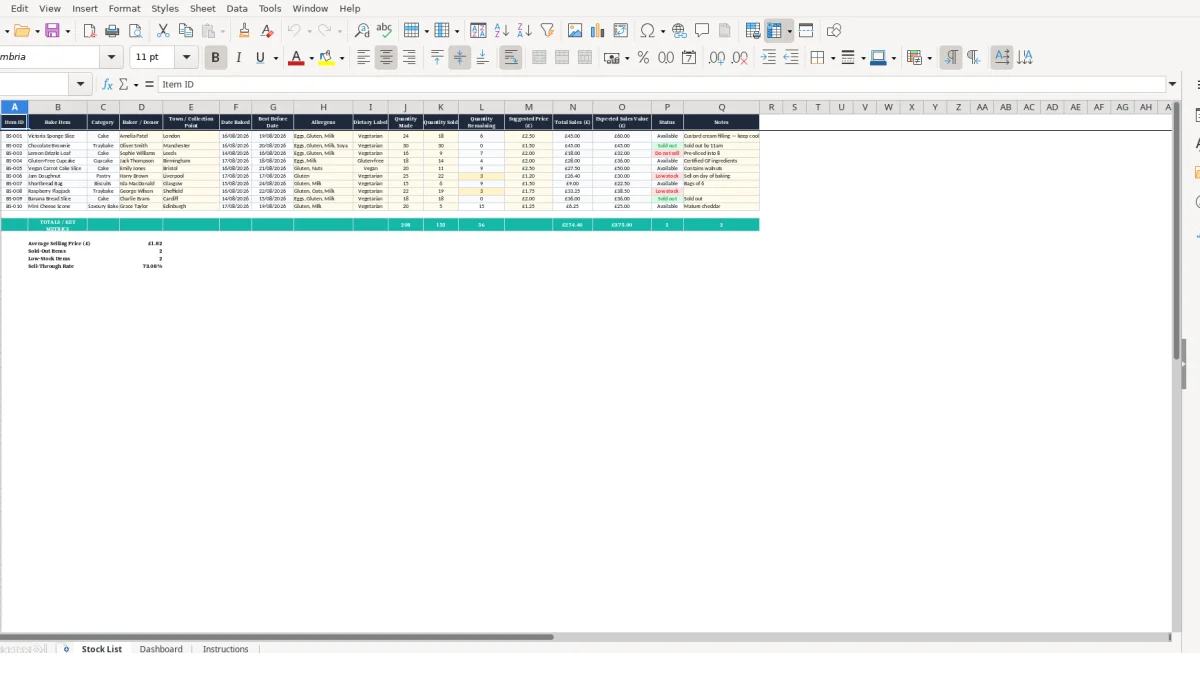Select column Q header
The width and height of the screenshot is (1200, 675).
tap(721, 107)
